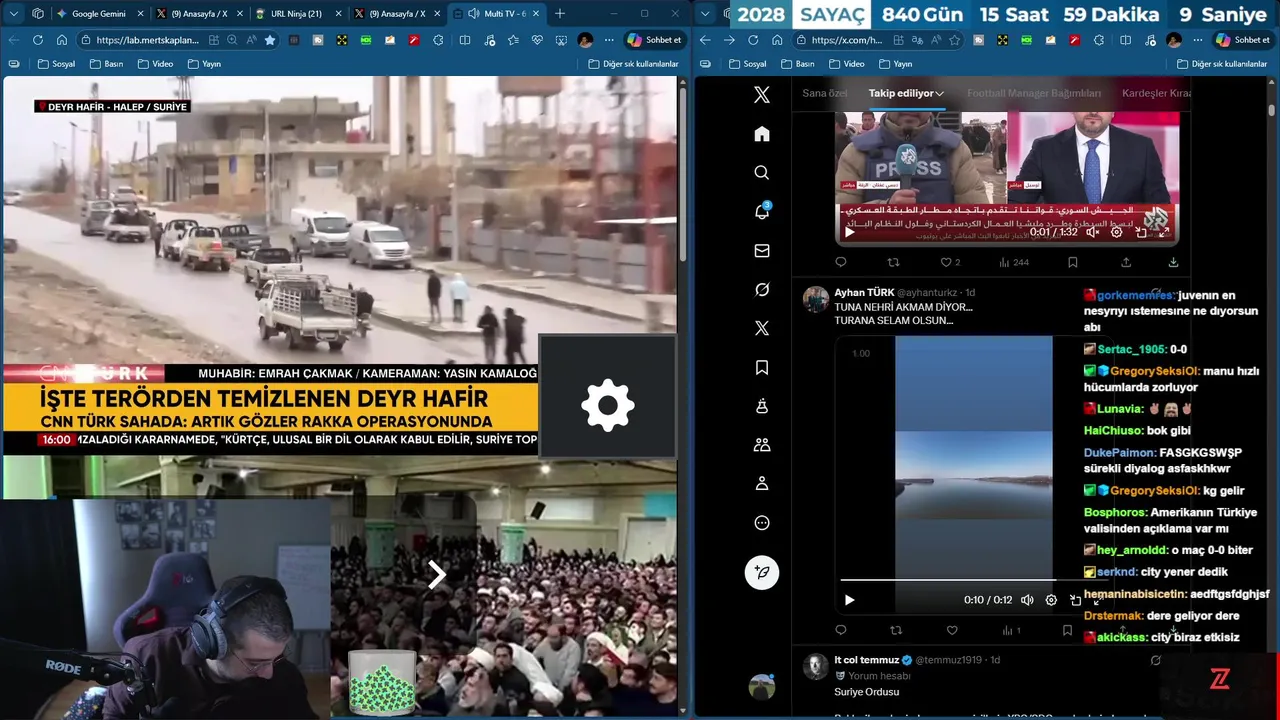Screen dimensions: 1280x720
Task: Open Sohbet et Copilot in right browser
Action: click(1242, 40)
